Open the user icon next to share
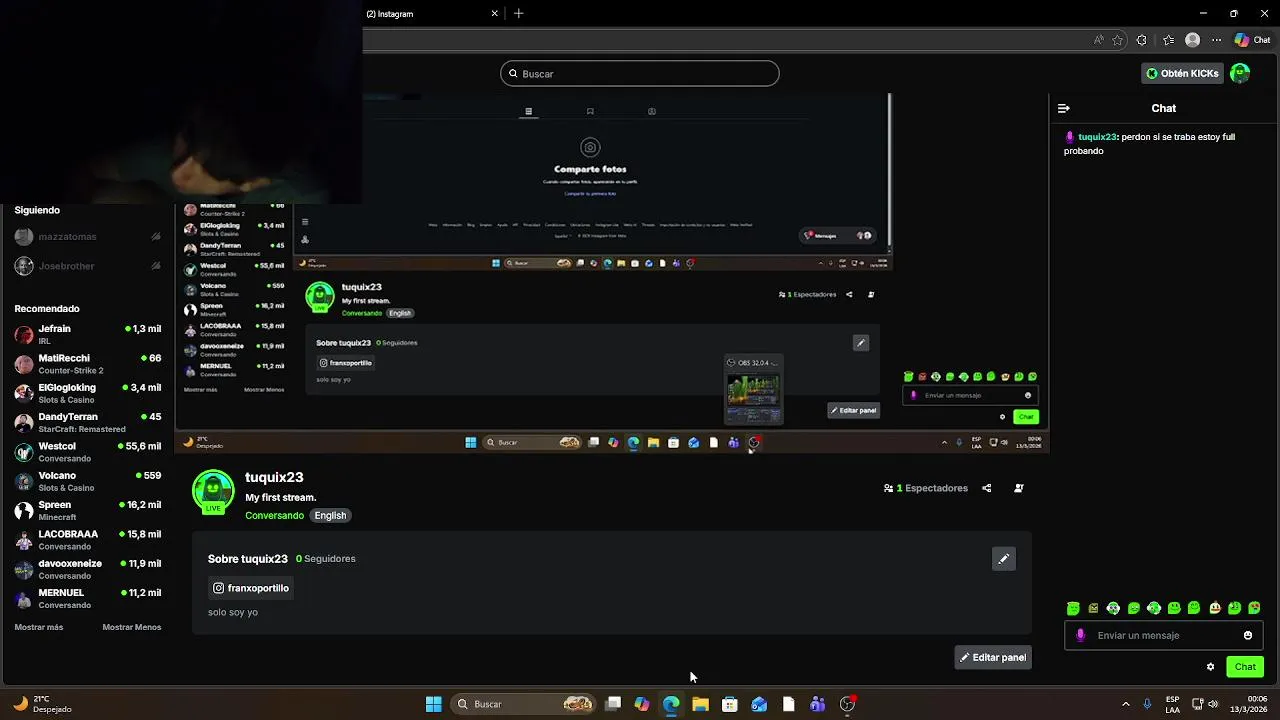The image size is (1280, 720). (1019, 488)
